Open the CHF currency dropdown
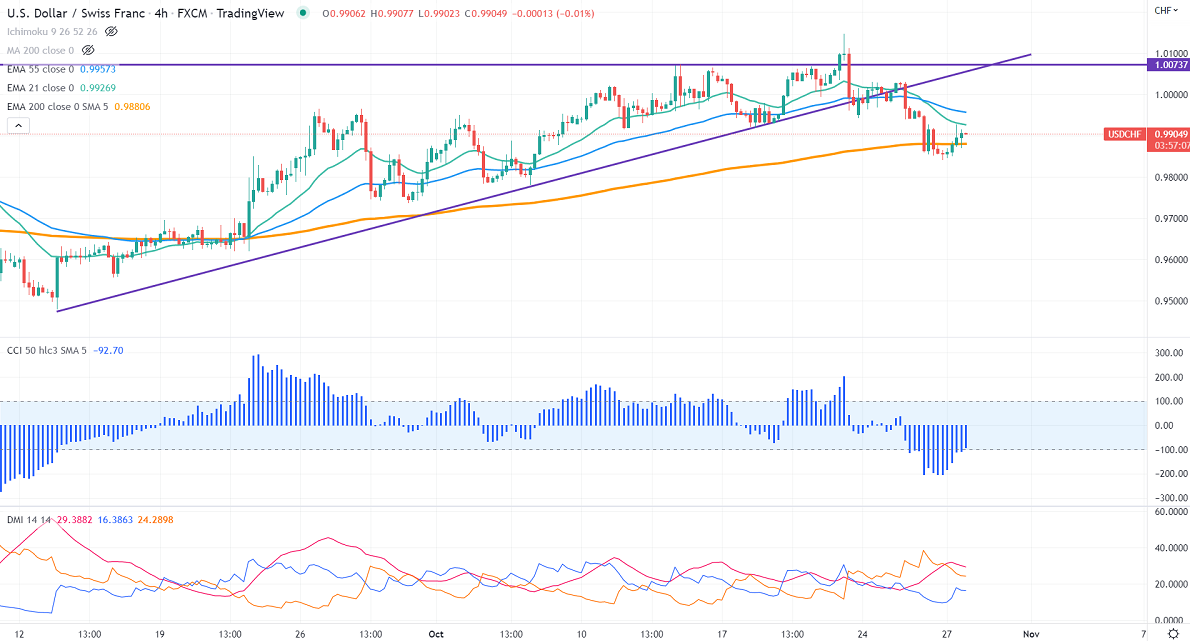Screen dimensions: 1190x641 click(x=1166, y=11)
